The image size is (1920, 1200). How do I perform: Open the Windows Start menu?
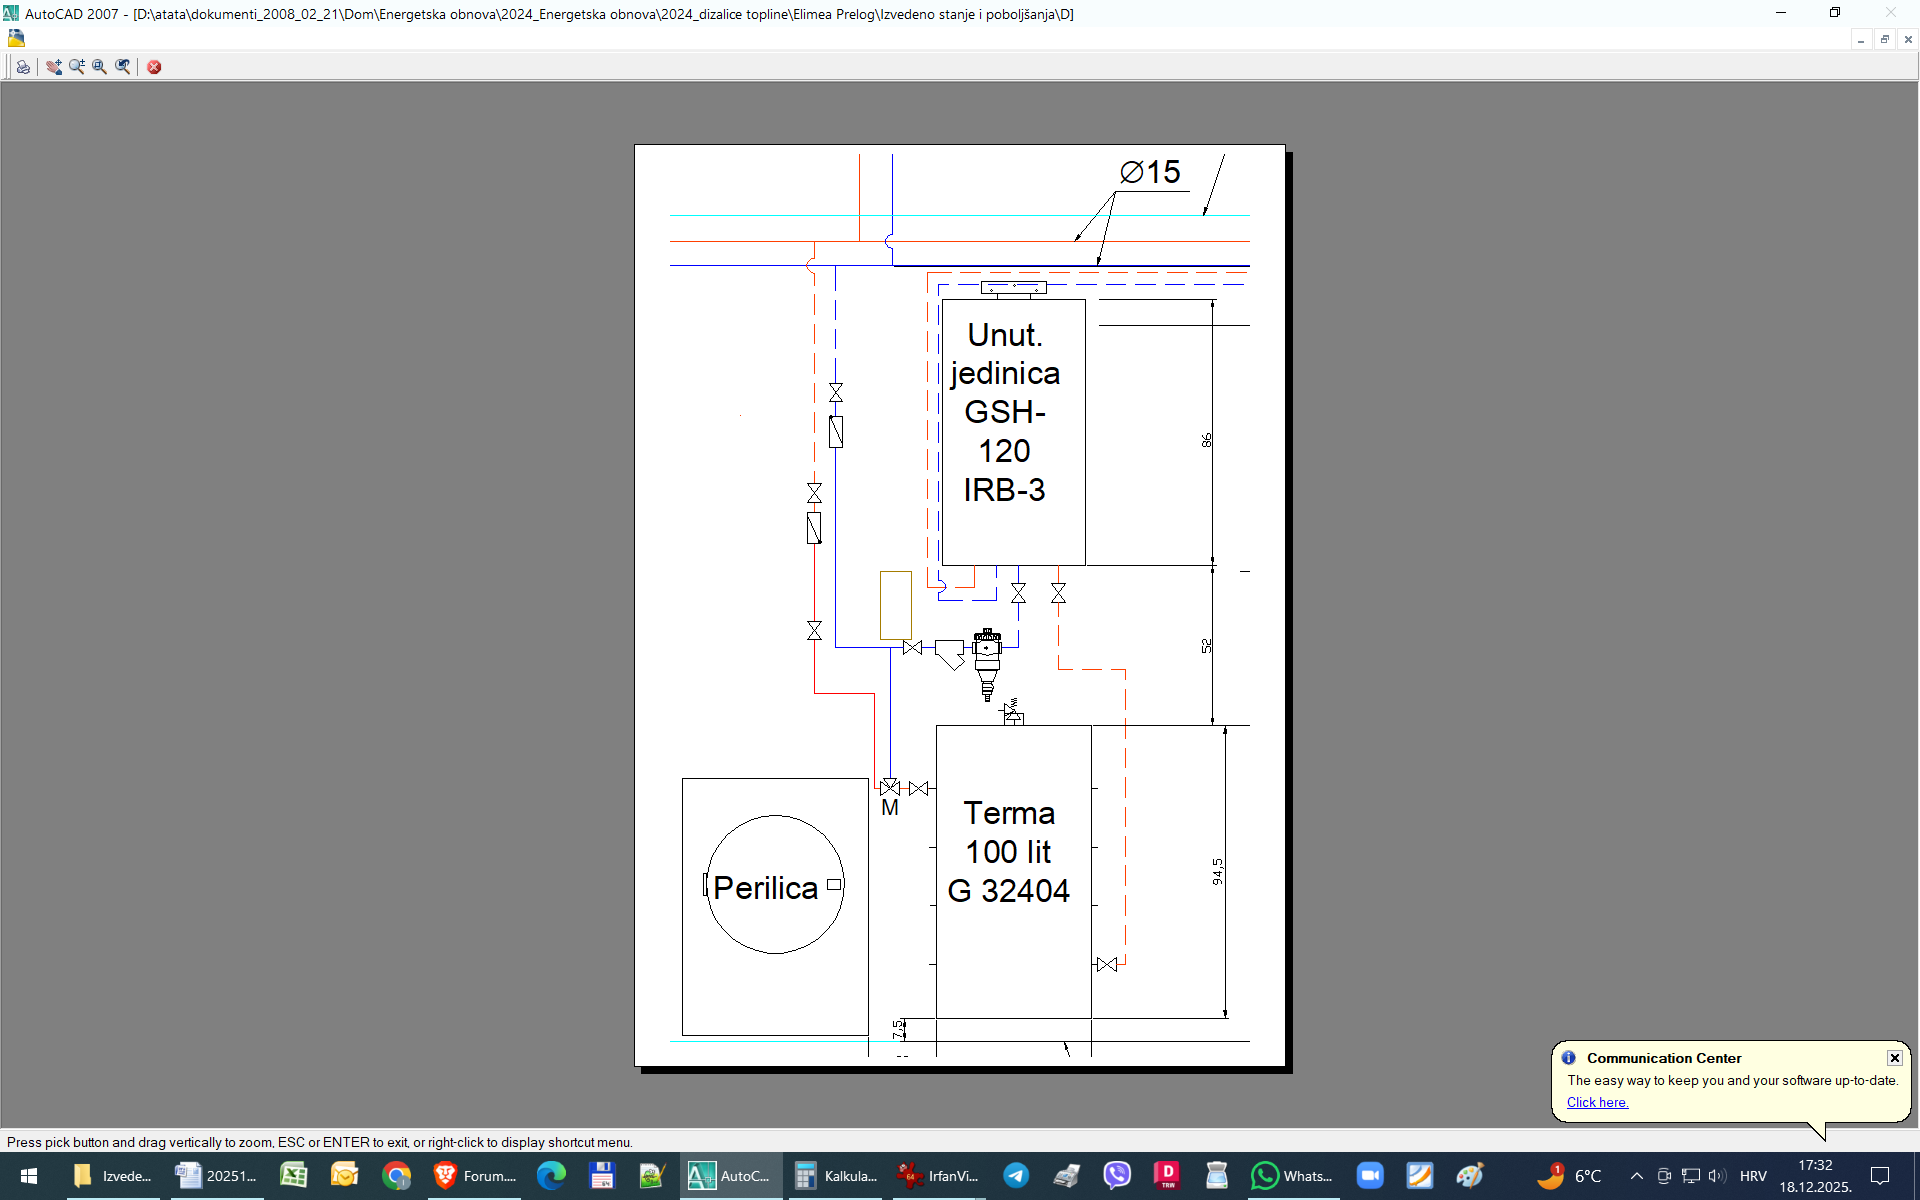pos(29,1176)
